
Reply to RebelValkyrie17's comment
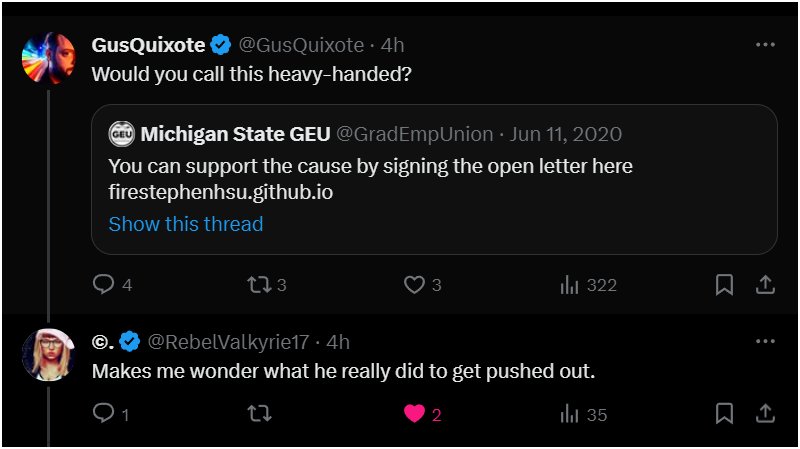point(104,414)
